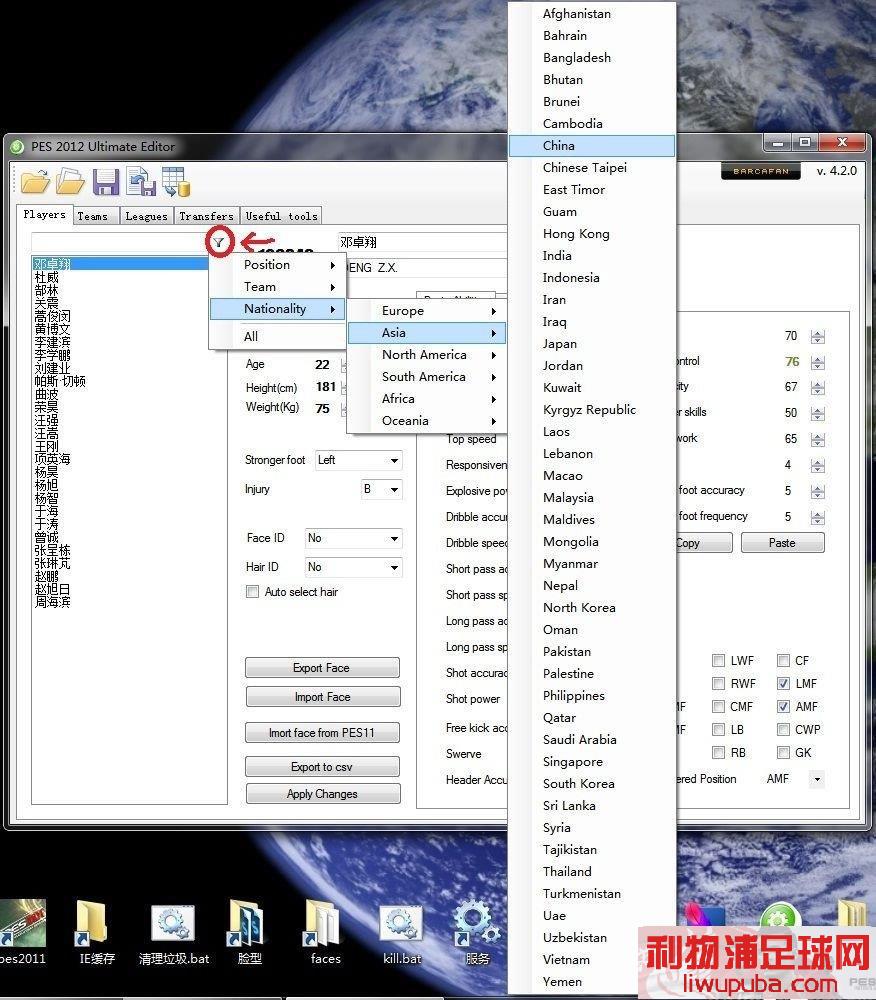Check the RWF position checkbox
The image size is (876, 1000).
719,684
